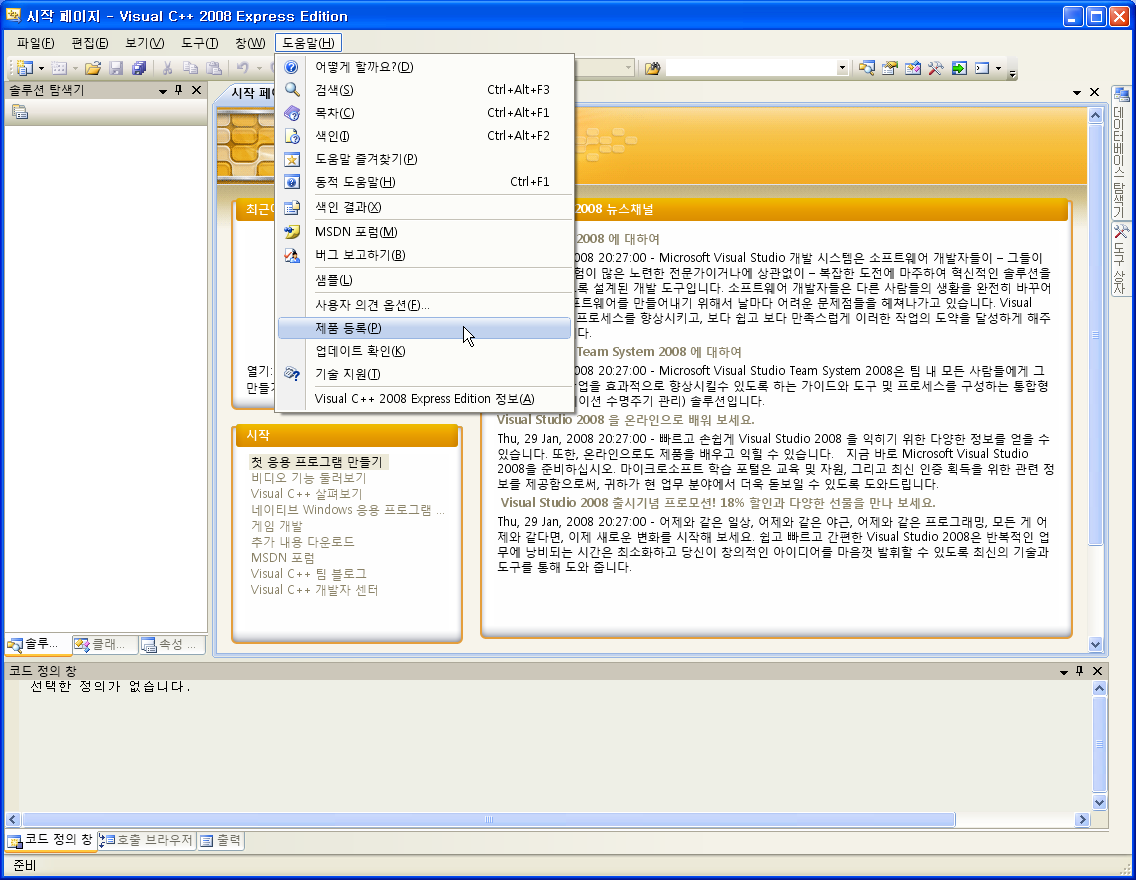Toggle auto-hide pin on Solution Explorer
Viewport: 1136px width, 880px height.
(179, 91)
